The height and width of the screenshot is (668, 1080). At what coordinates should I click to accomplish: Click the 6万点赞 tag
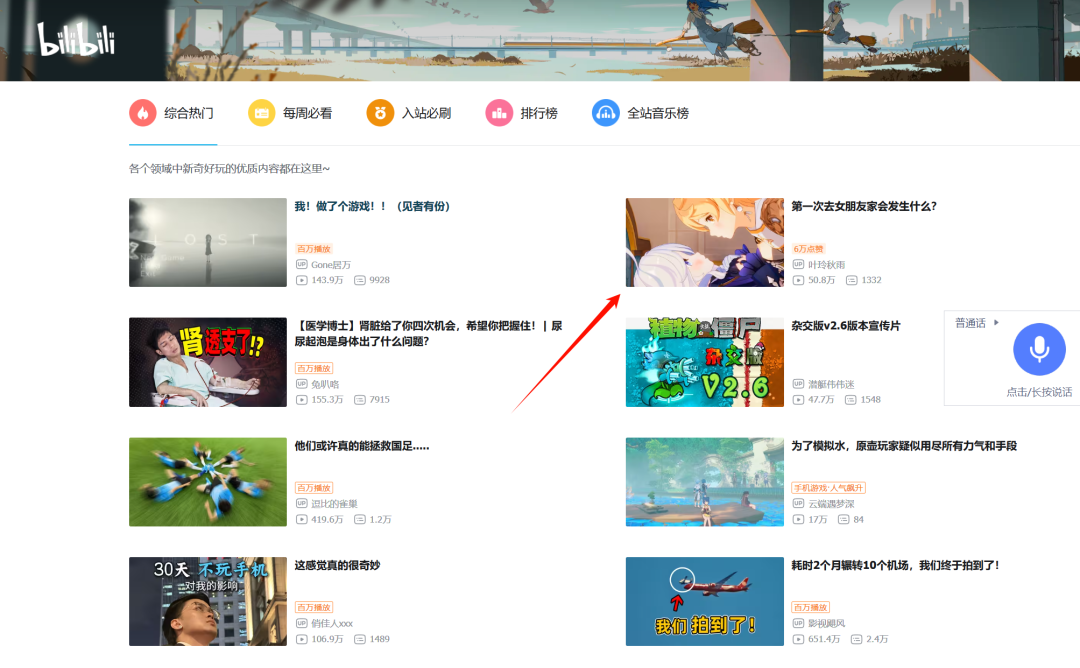(809, 249)
